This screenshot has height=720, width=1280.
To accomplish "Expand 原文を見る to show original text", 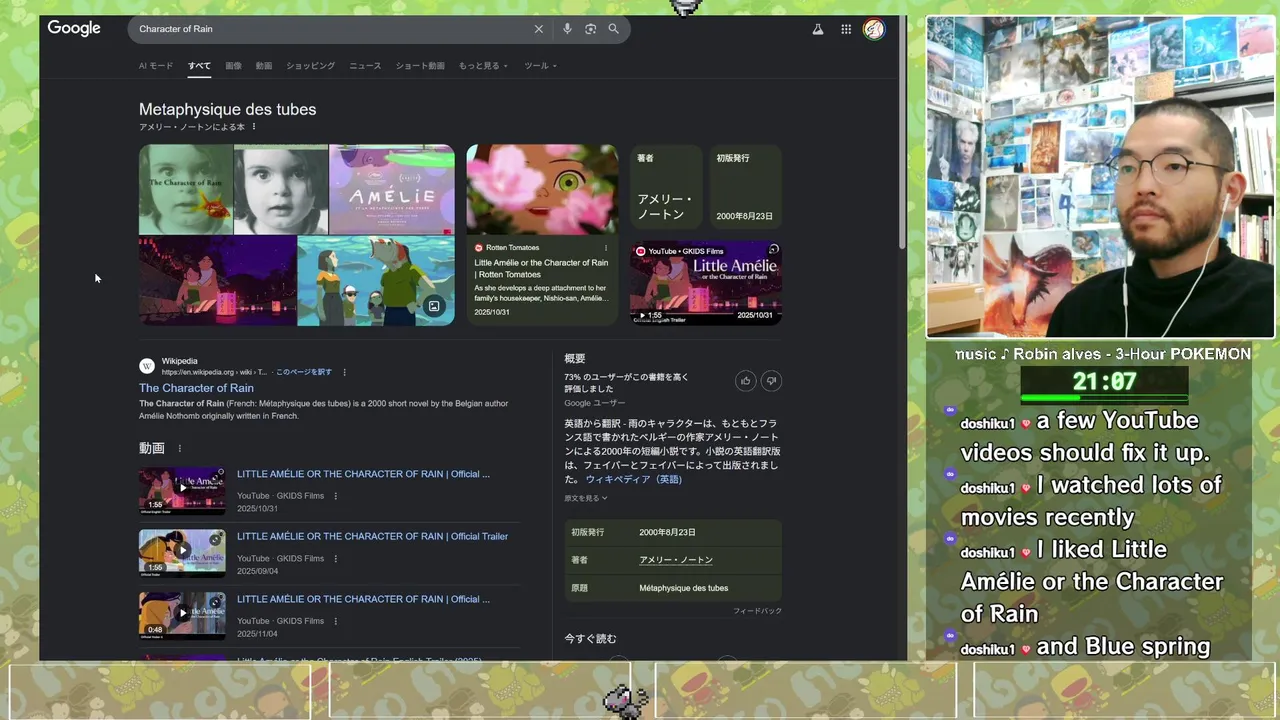I will [x=585, y=498].
